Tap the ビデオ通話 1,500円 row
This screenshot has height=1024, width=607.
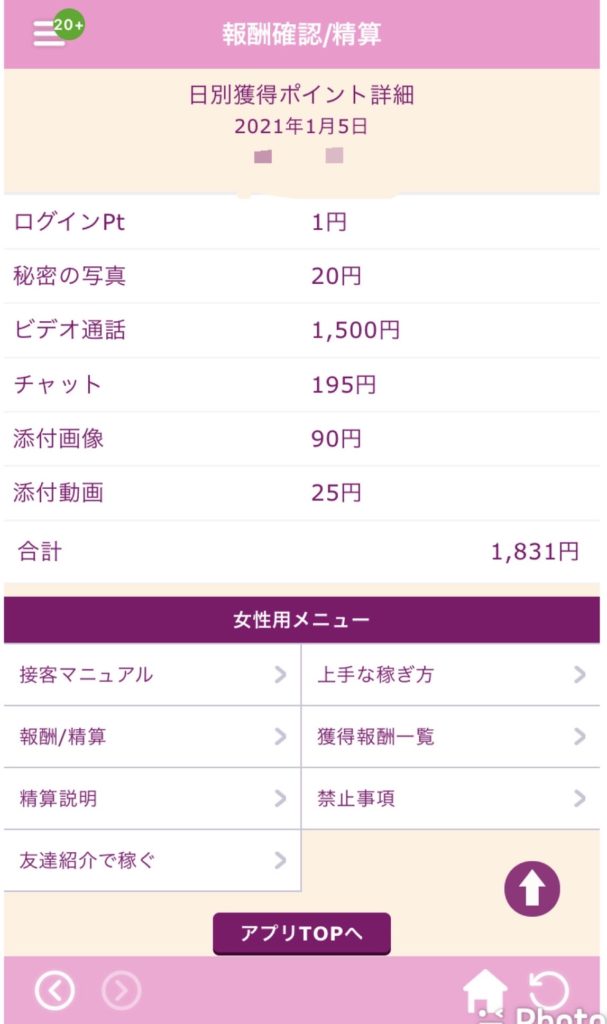pyautogui.click(x=302, y=331)
